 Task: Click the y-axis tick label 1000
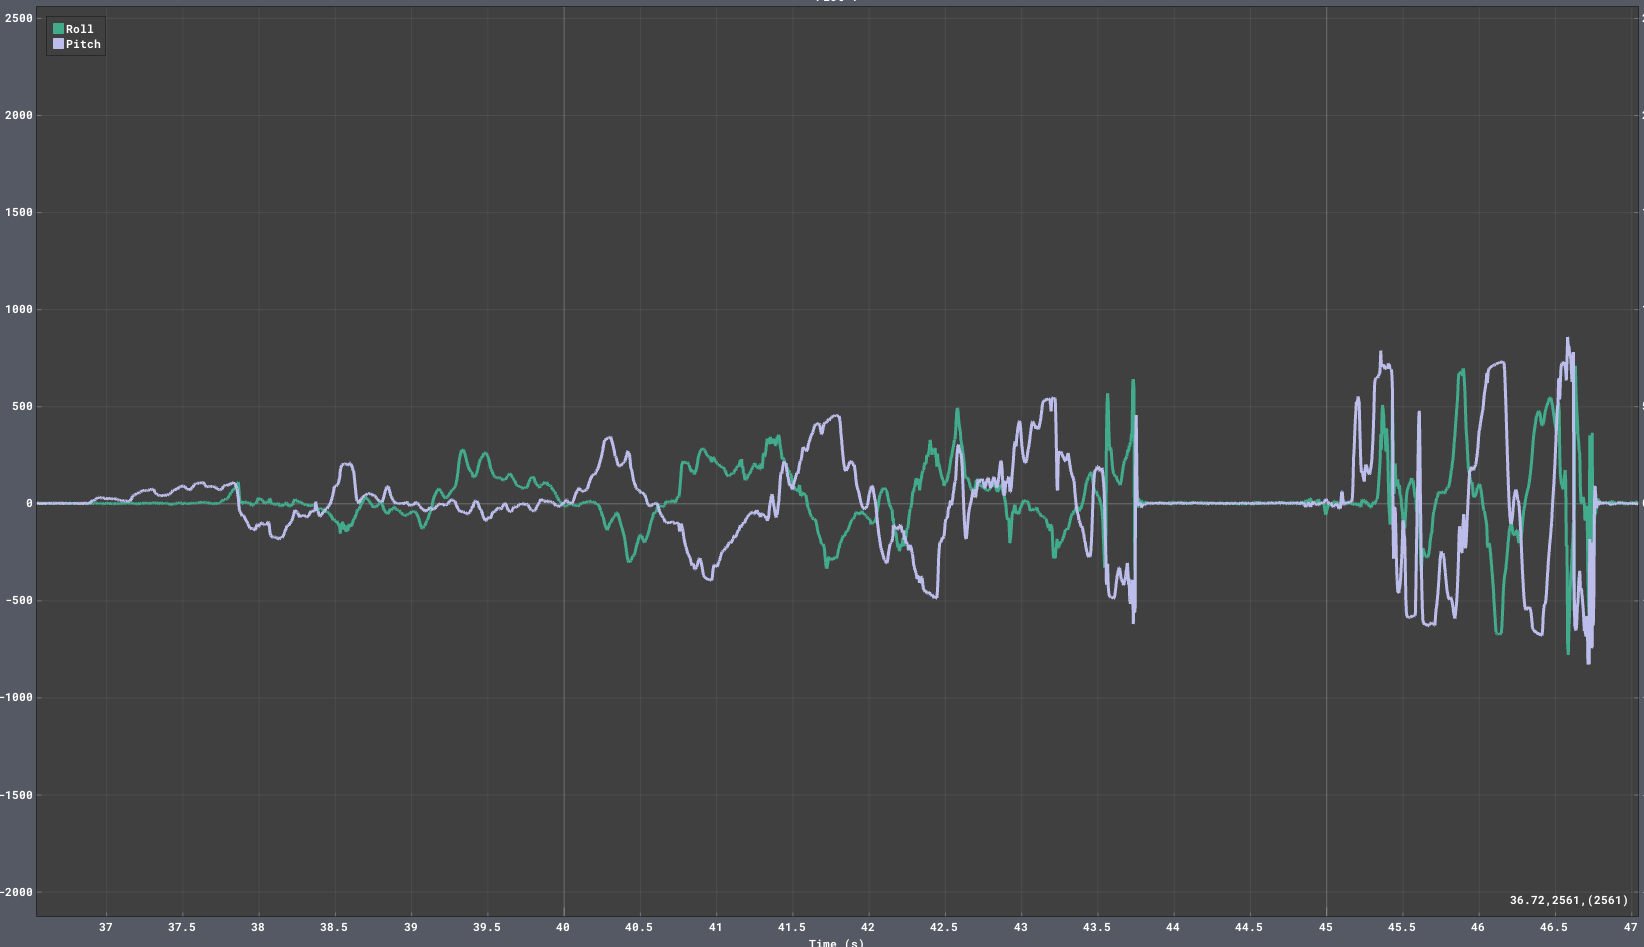tap(19, 309)
